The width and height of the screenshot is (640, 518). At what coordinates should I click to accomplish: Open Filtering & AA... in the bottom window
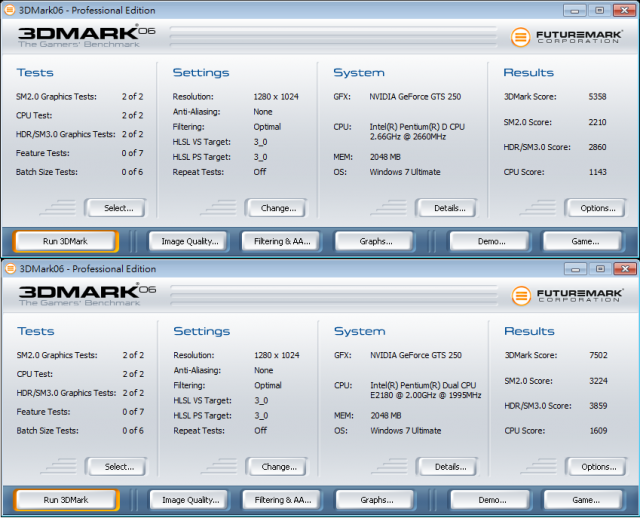[283, 500]
